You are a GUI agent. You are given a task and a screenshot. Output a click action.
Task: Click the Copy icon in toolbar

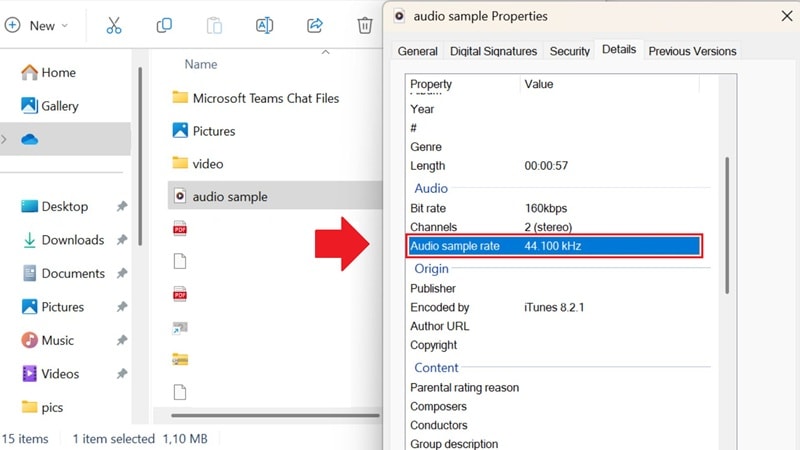(164, 25)
